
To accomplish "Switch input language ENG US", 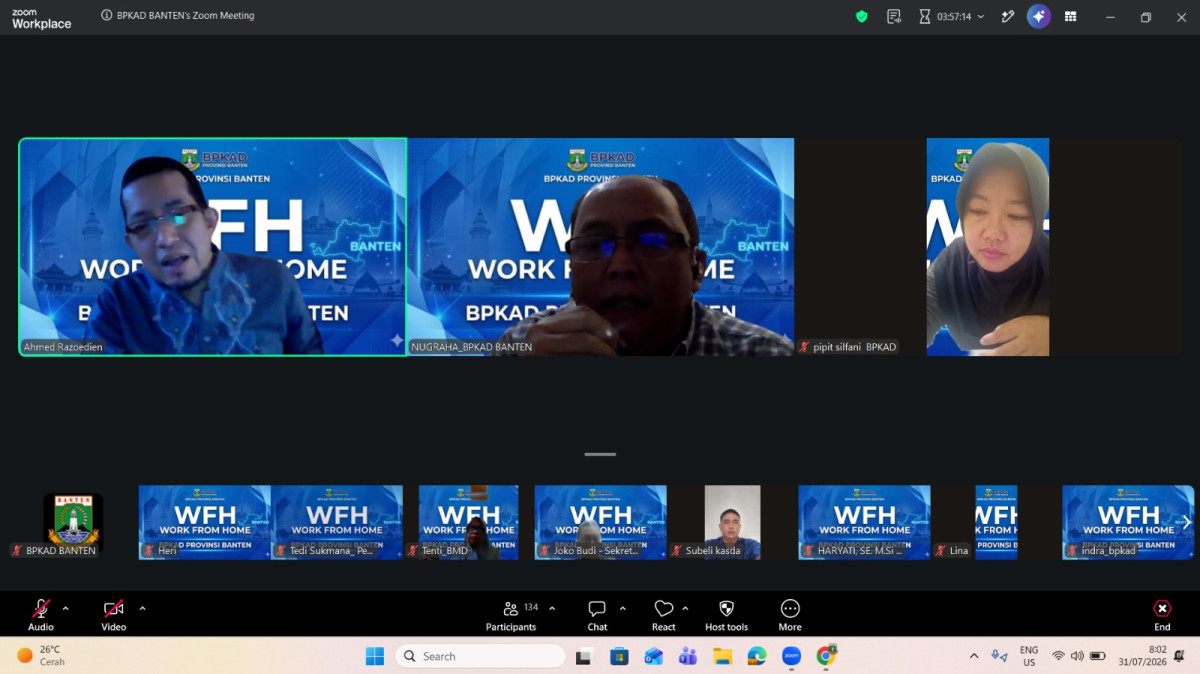I will coord(1029,656).
